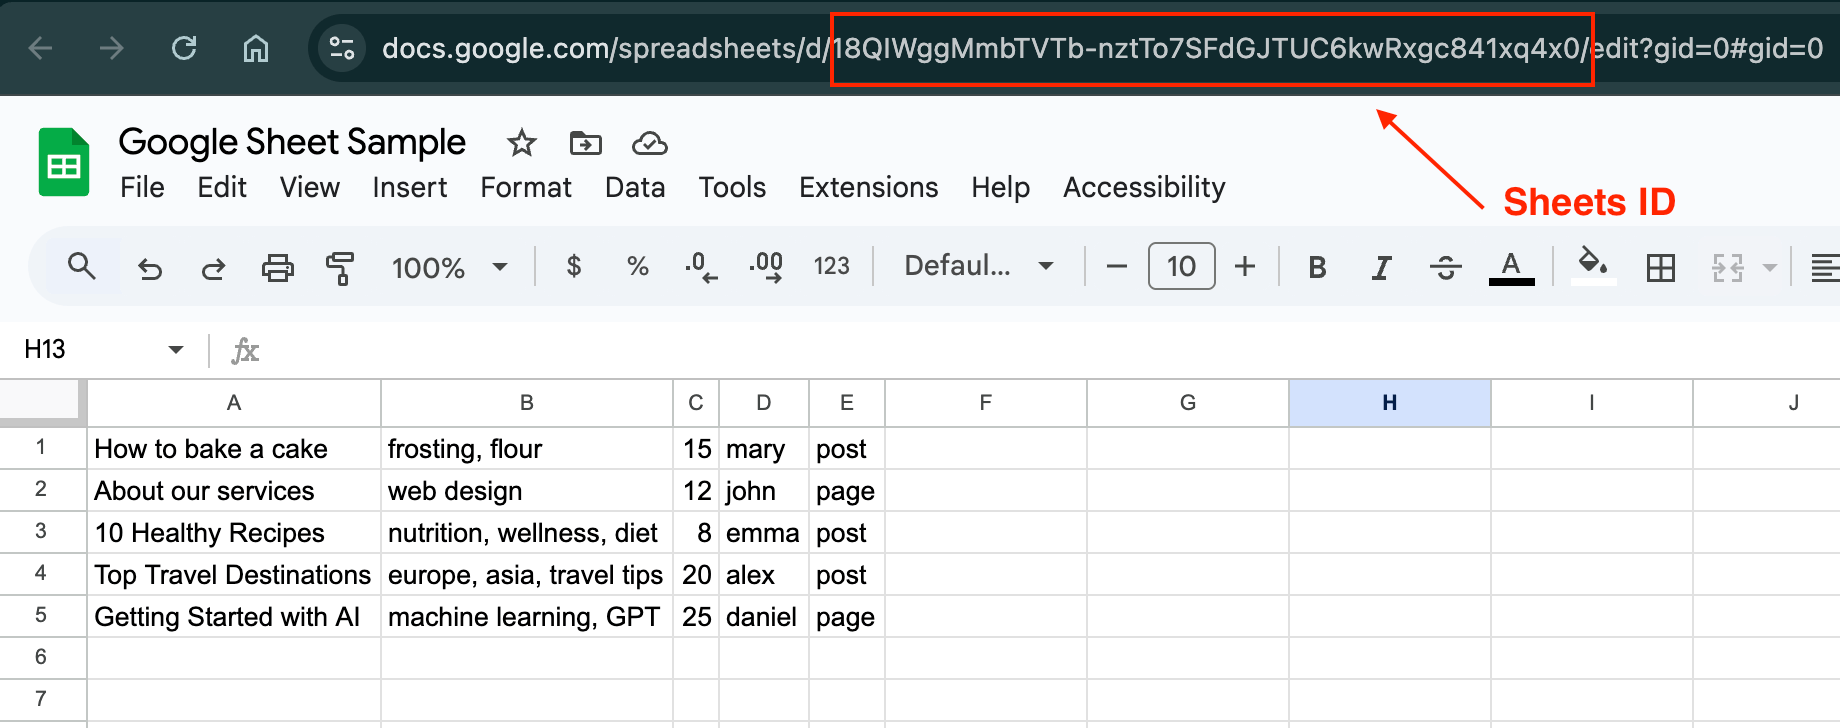Open the borders tool

pyautogui.click(x=1661, y=267)
